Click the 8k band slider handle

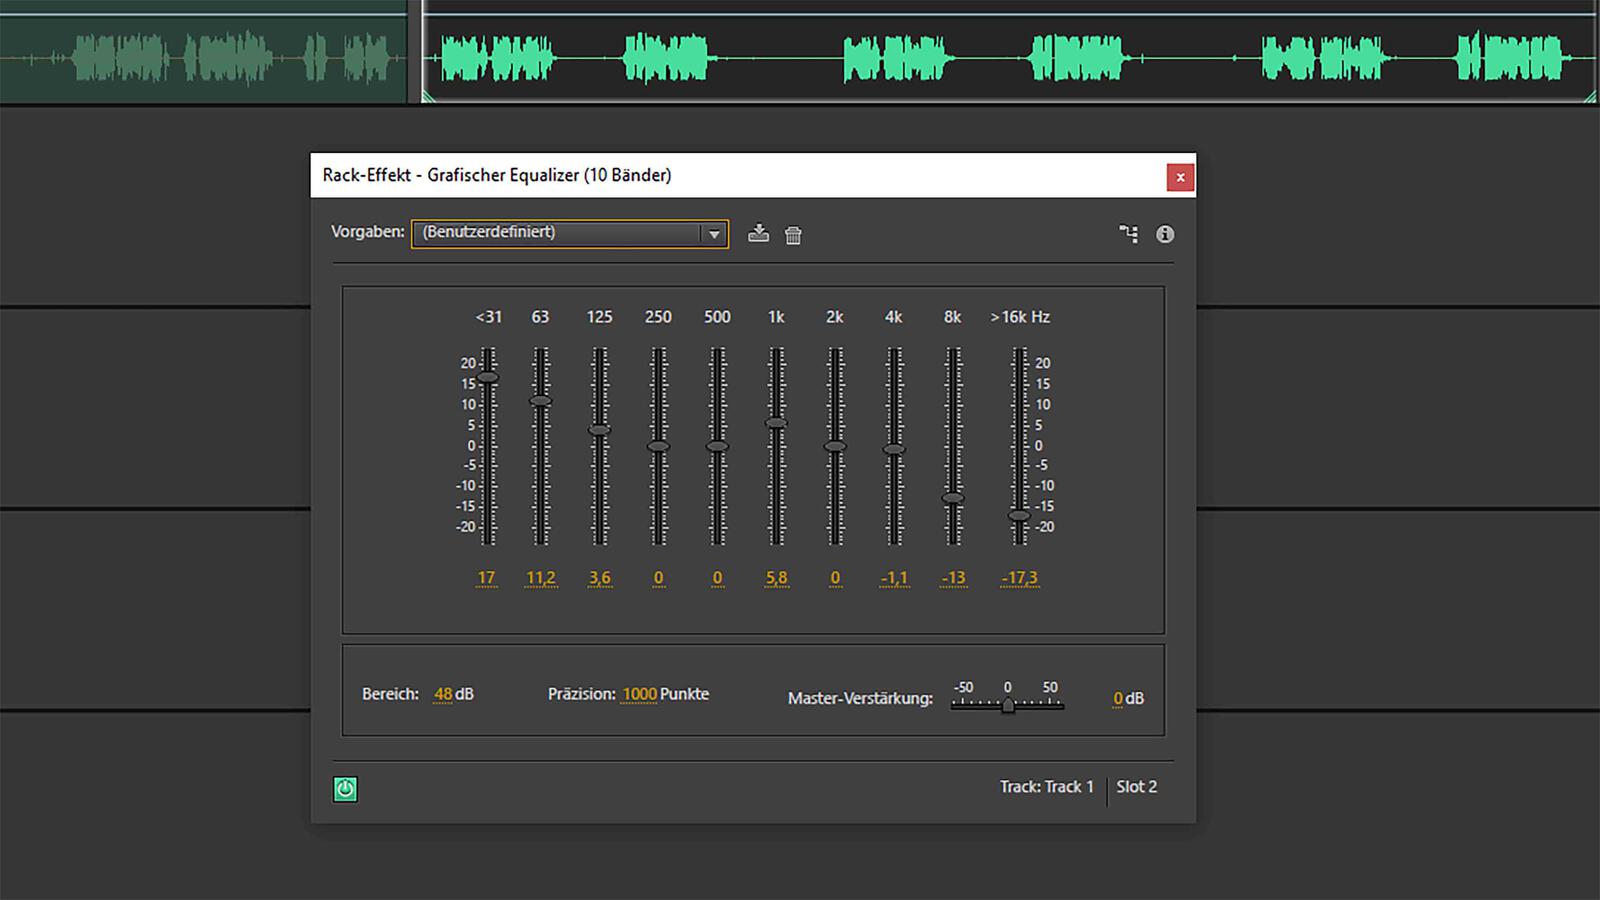click(953, 498)
